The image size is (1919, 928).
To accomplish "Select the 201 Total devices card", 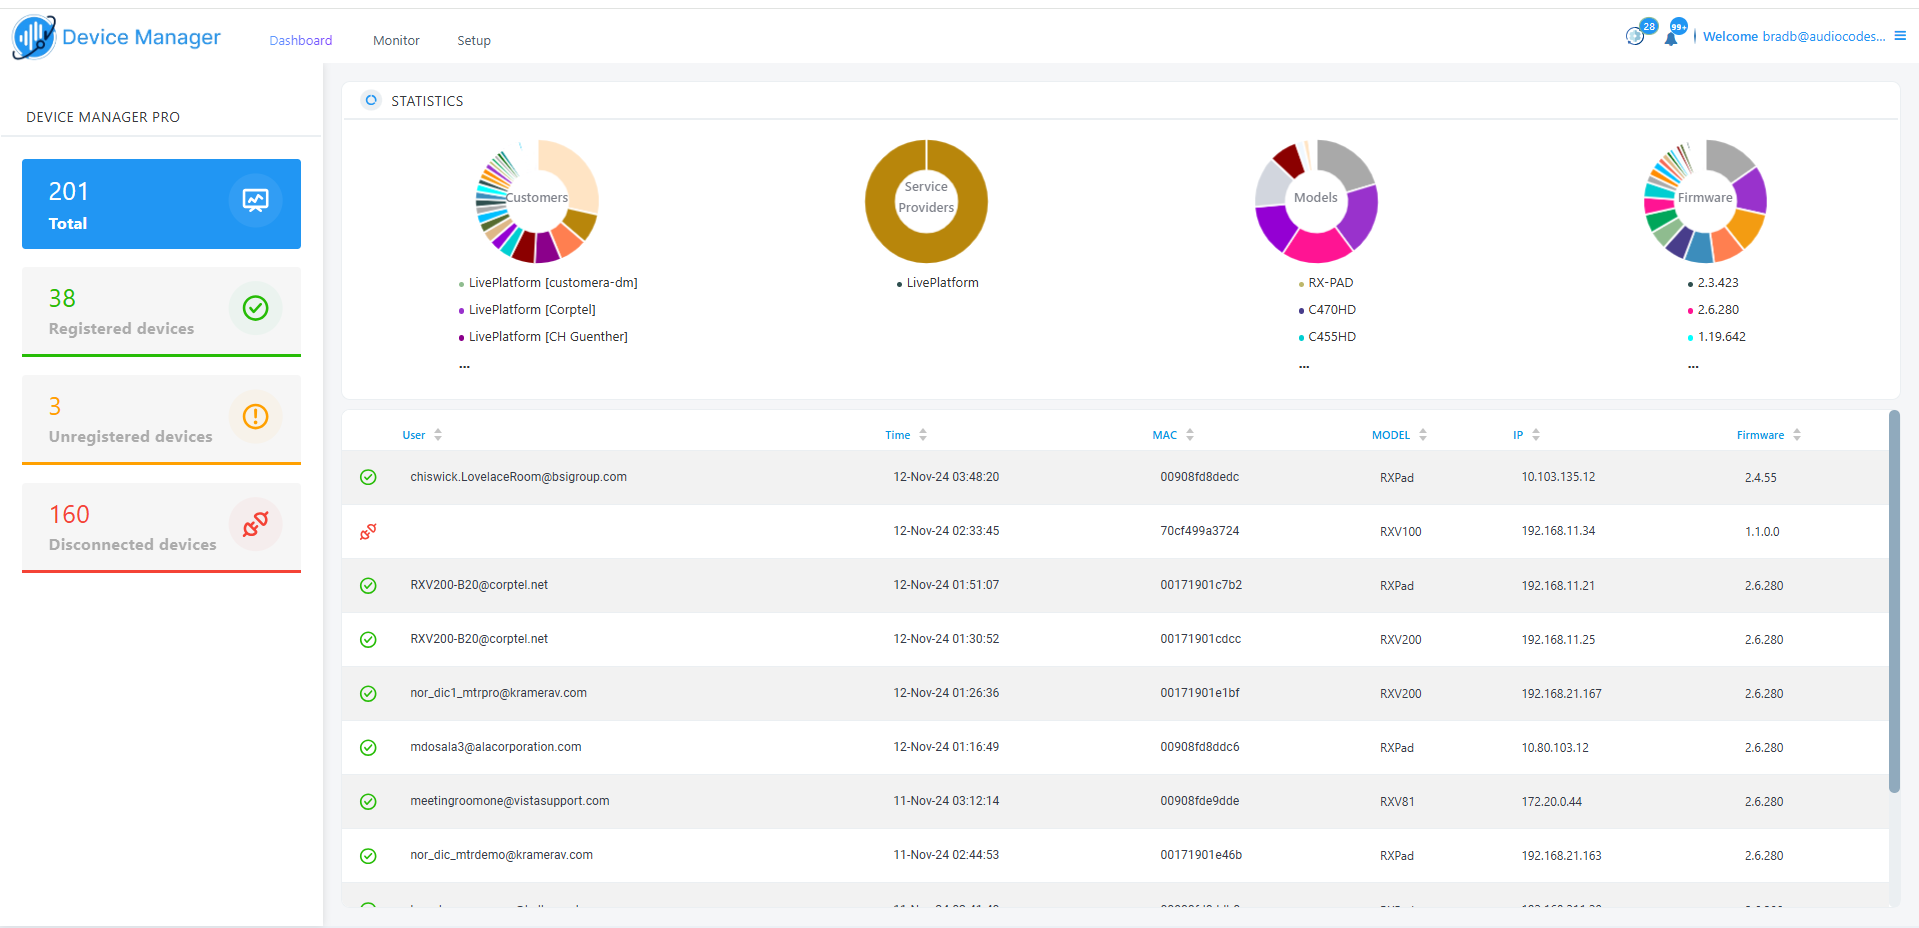I will click(x=161, y=204).
